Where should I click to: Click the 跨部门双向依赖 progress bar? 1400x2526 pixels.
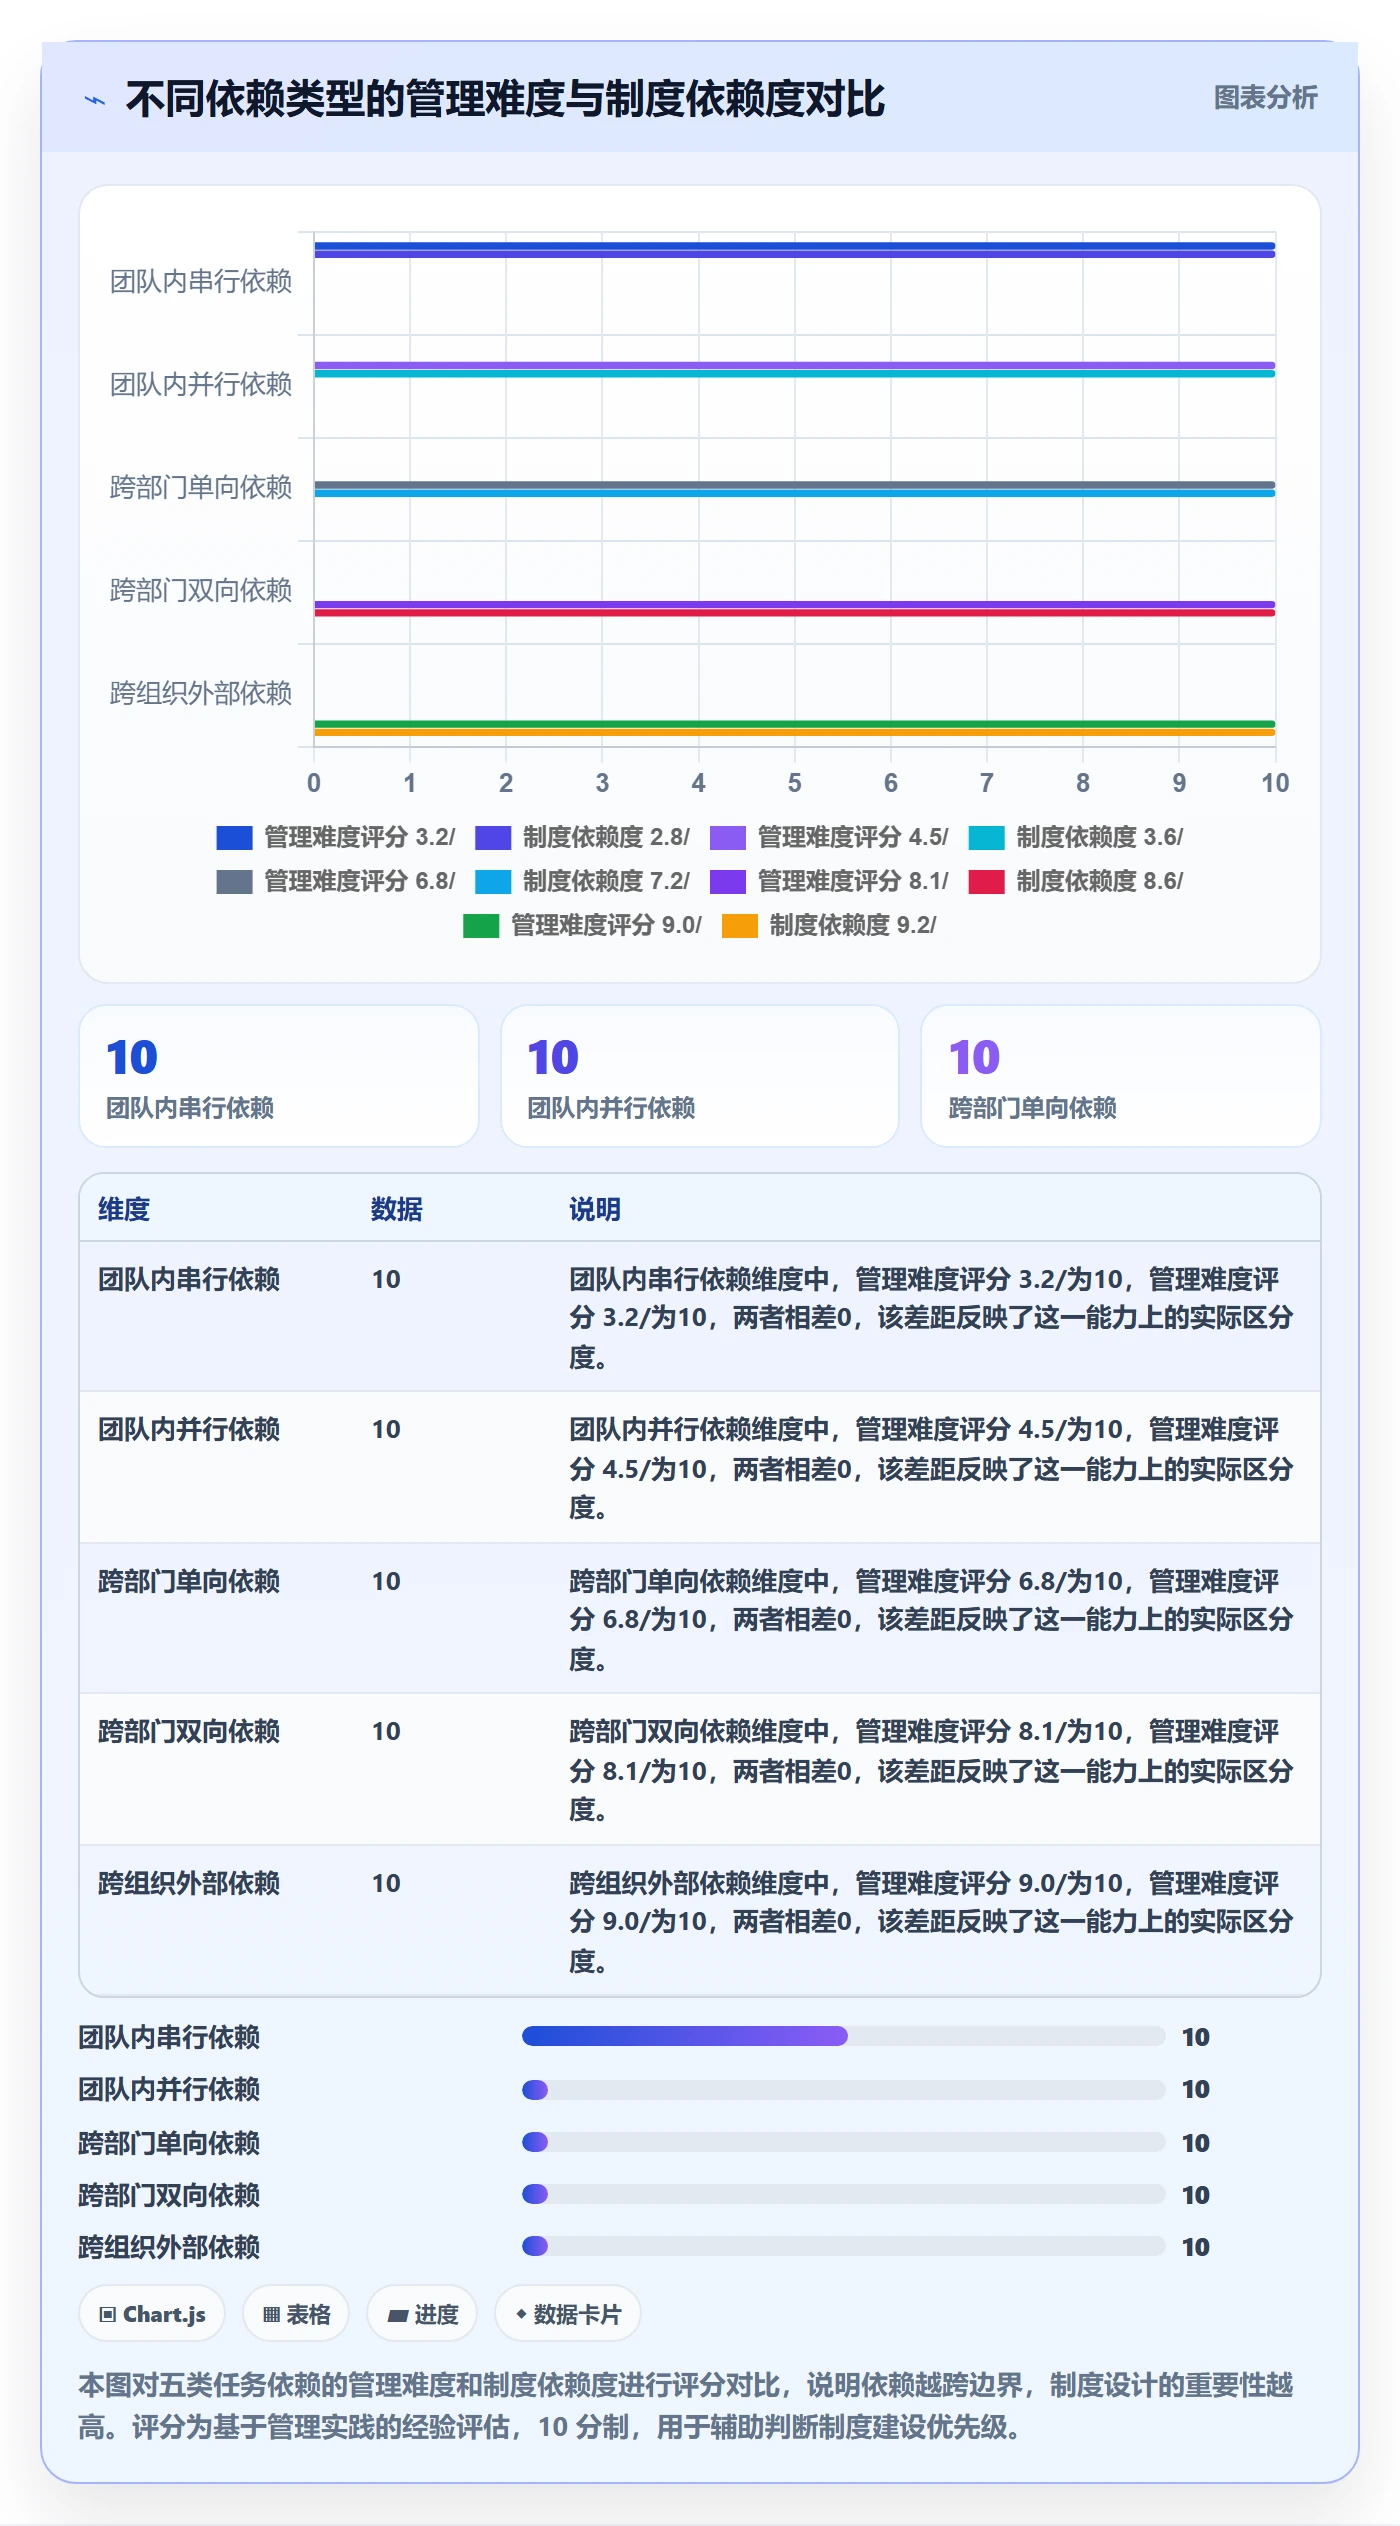(843, 2194)
